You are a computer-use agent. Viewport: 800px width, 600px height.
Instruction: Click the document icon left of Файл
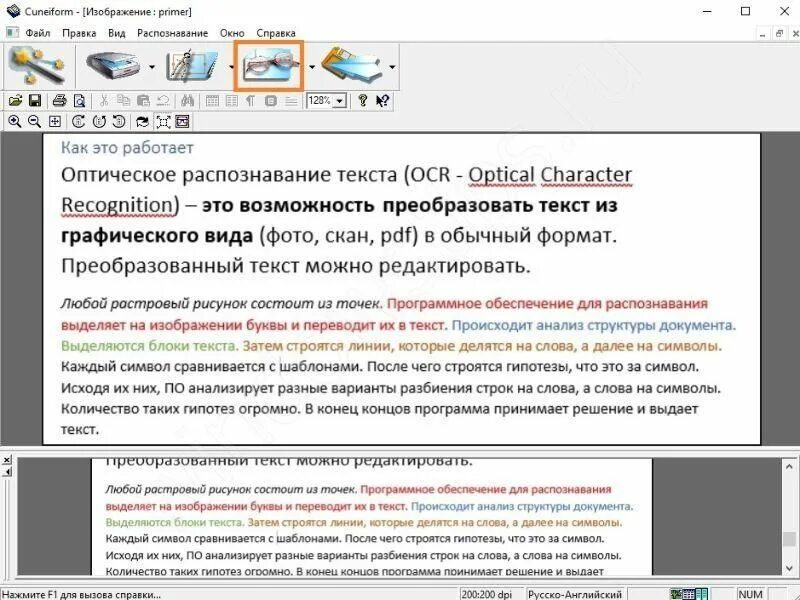click(12, 33)
